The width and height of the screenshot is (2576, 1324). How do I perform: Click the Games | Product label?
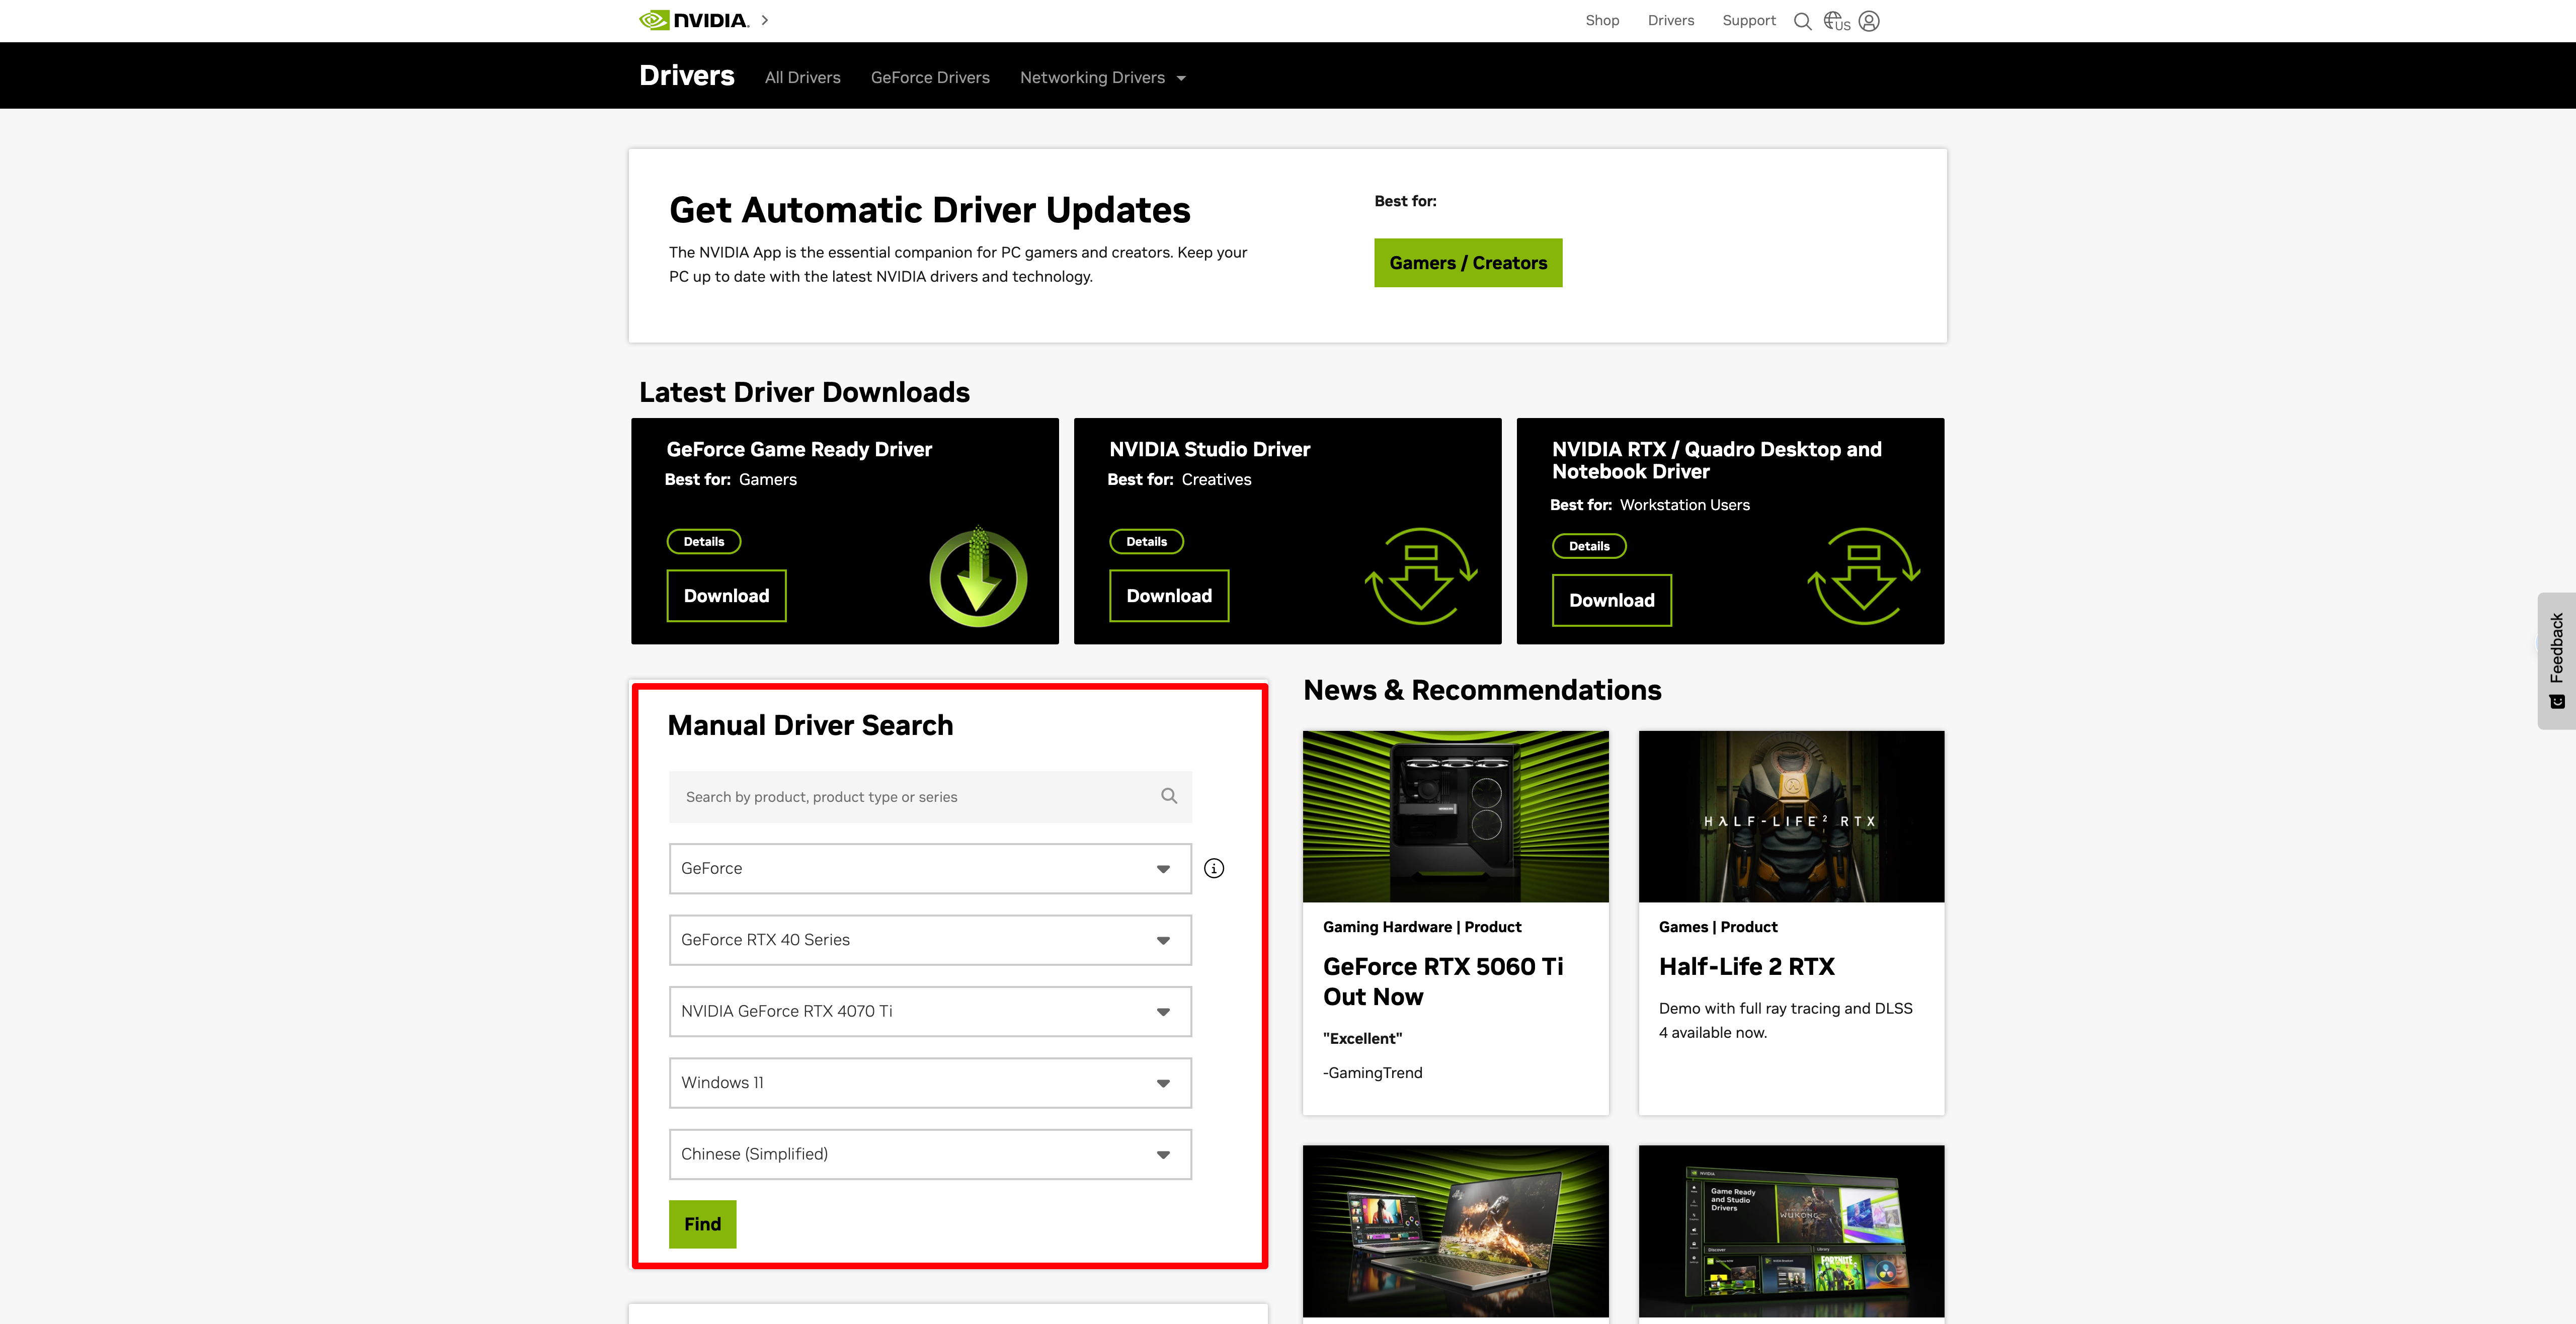pos(1718,927)
